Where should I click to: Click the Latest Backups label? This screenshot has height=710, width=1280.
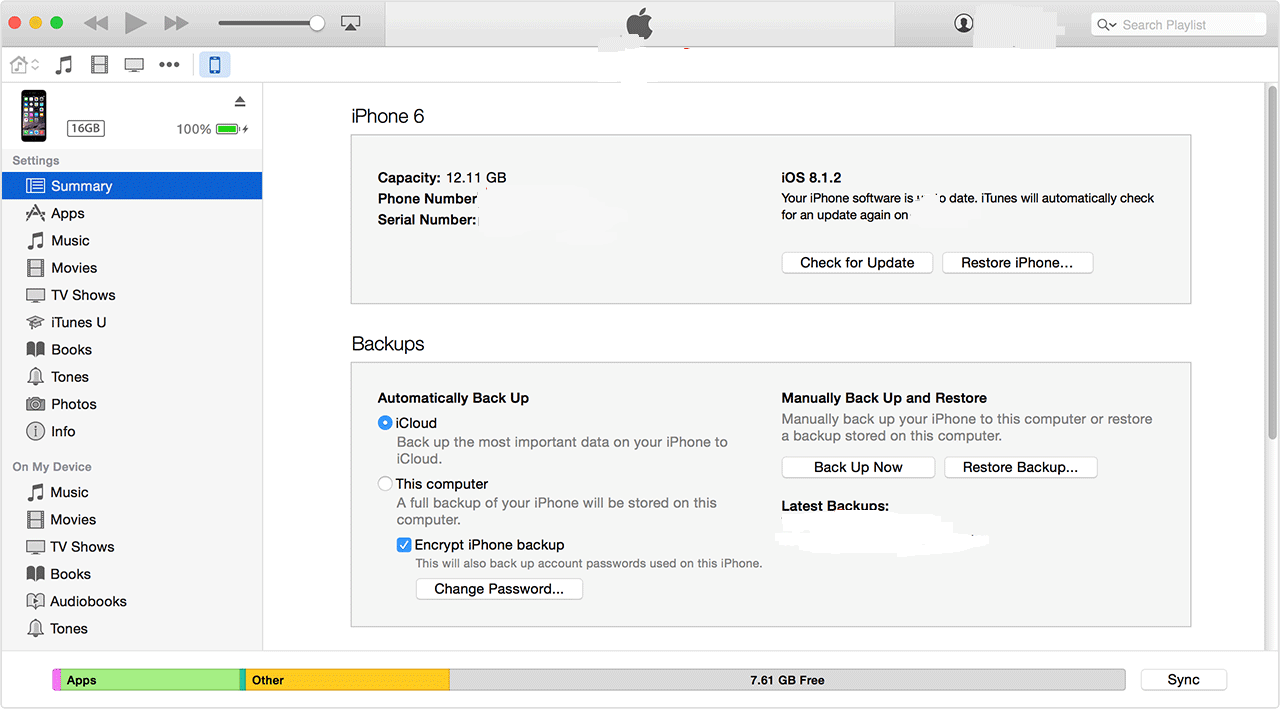[x=835, y=506]
